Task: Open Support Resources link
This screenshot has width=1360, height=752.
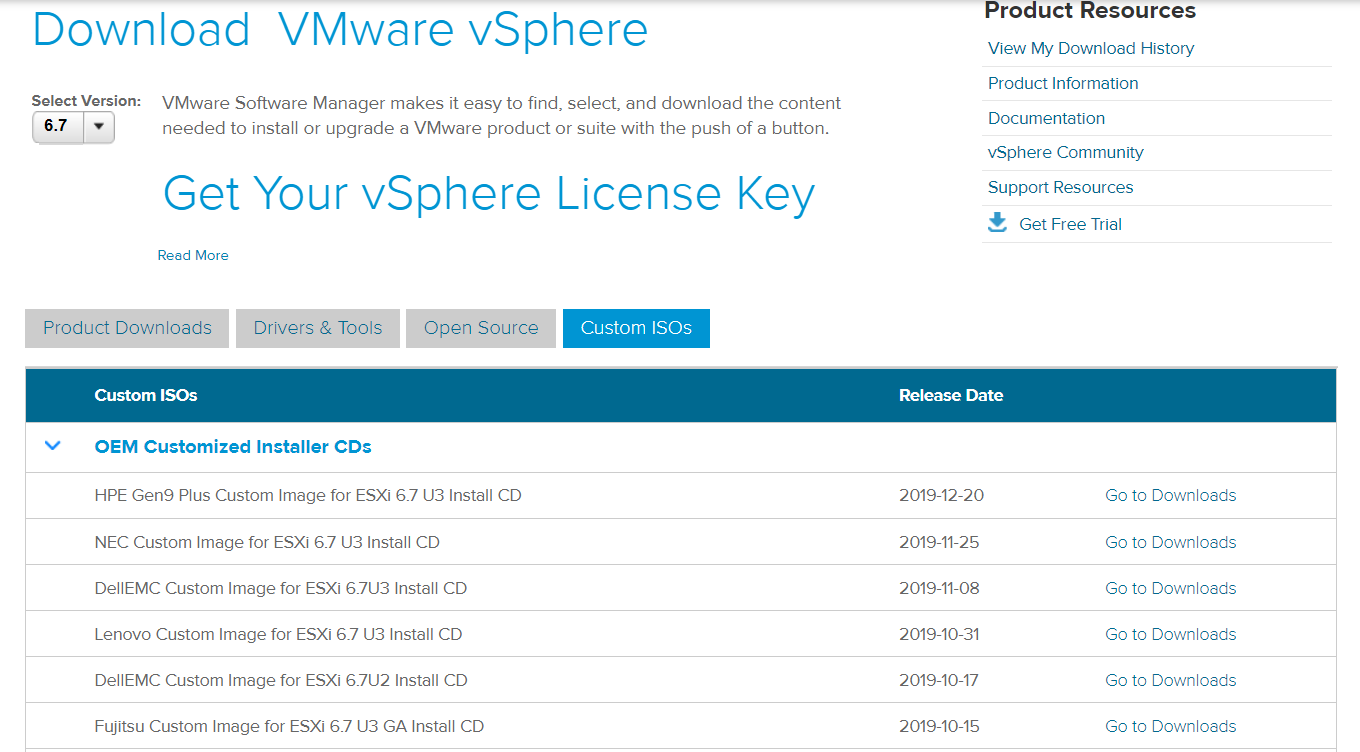Action: click(1061, 187)
